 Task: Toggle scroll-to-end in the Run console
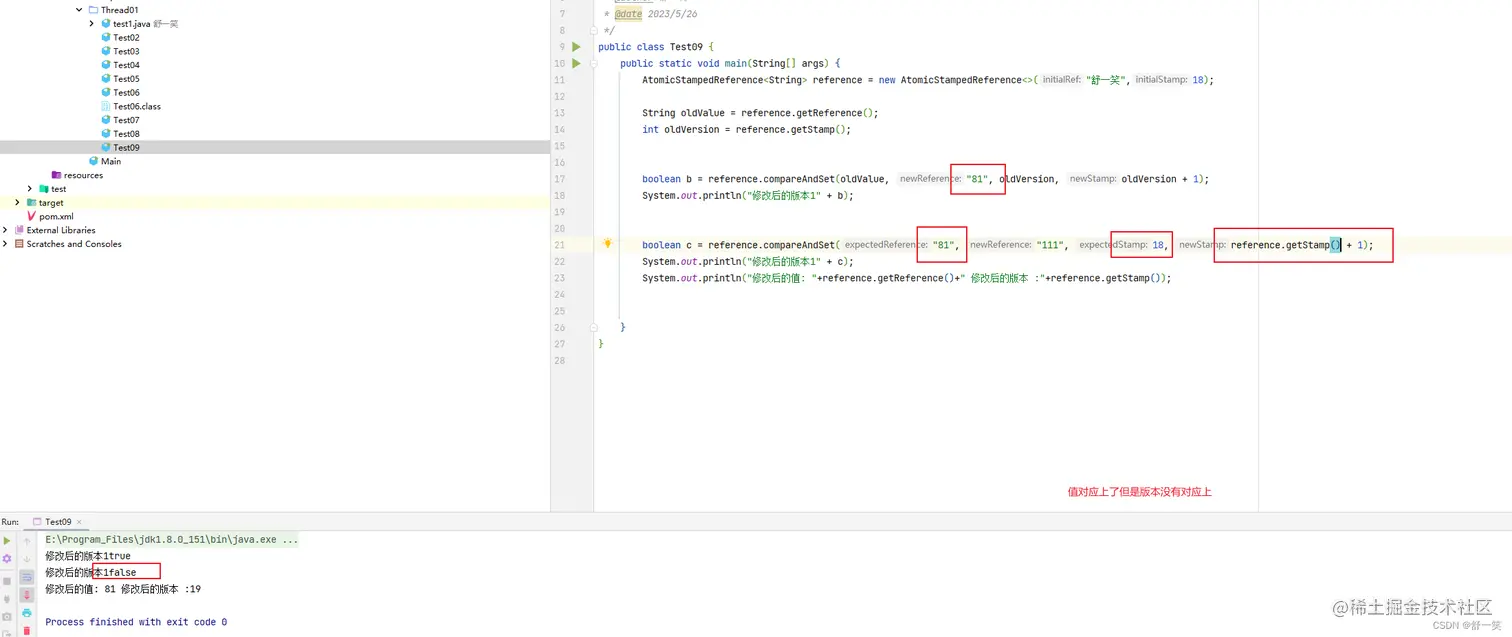tap(27, 594)
